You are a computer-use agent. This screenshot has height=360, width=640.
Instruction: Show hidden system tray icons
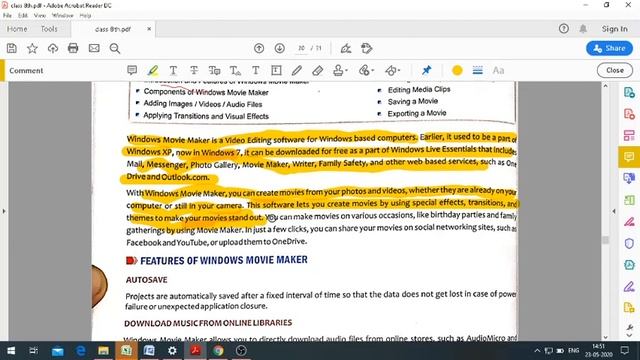537,351
